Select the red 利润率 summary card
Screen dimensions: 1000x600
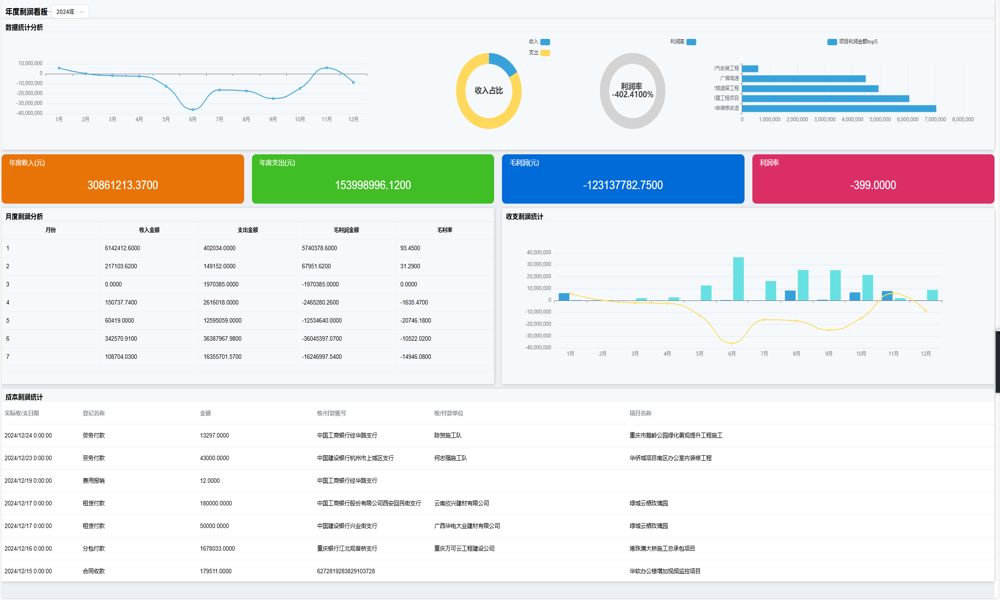[x=872, y=179]
